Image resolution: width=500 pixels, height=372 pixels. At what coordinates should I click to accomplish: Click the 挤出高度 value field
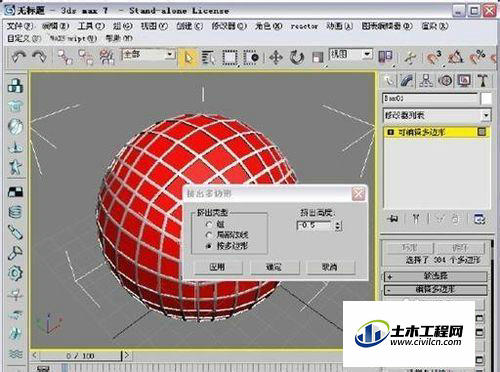click(x=315, y=226)
